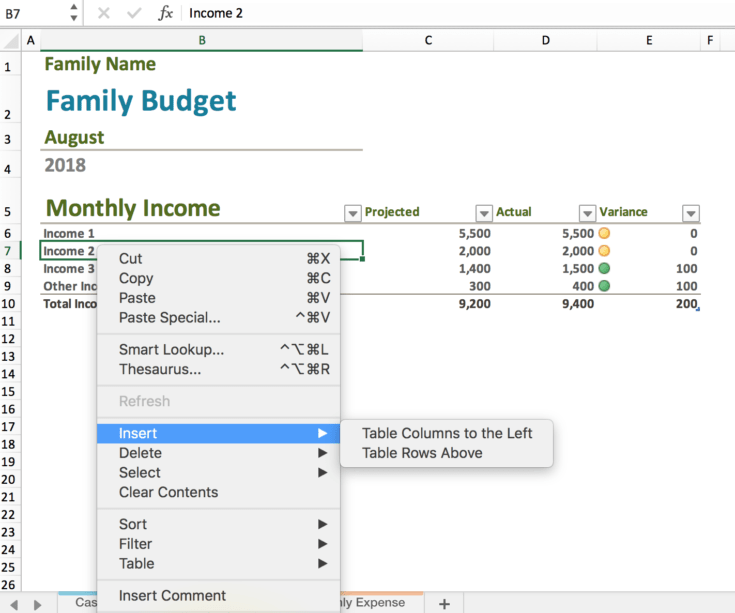
Task: Click green indicator beside Actual 400
Action: click(x=604, y=285)
